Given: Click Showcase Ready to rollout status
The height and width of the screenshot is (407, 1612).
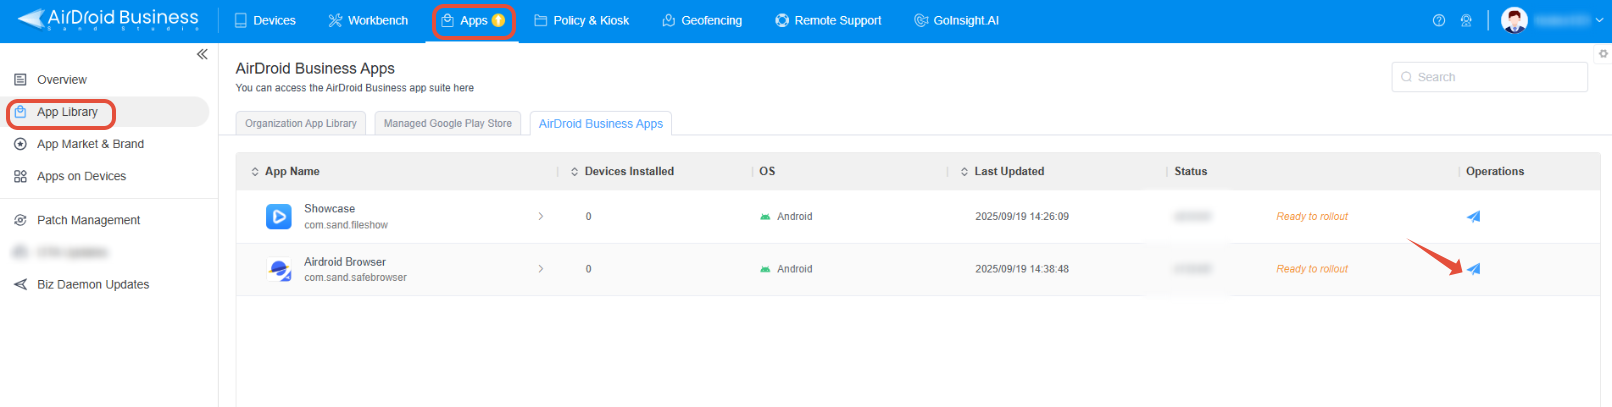Looking at the screenshot, I should point(1312,216).
